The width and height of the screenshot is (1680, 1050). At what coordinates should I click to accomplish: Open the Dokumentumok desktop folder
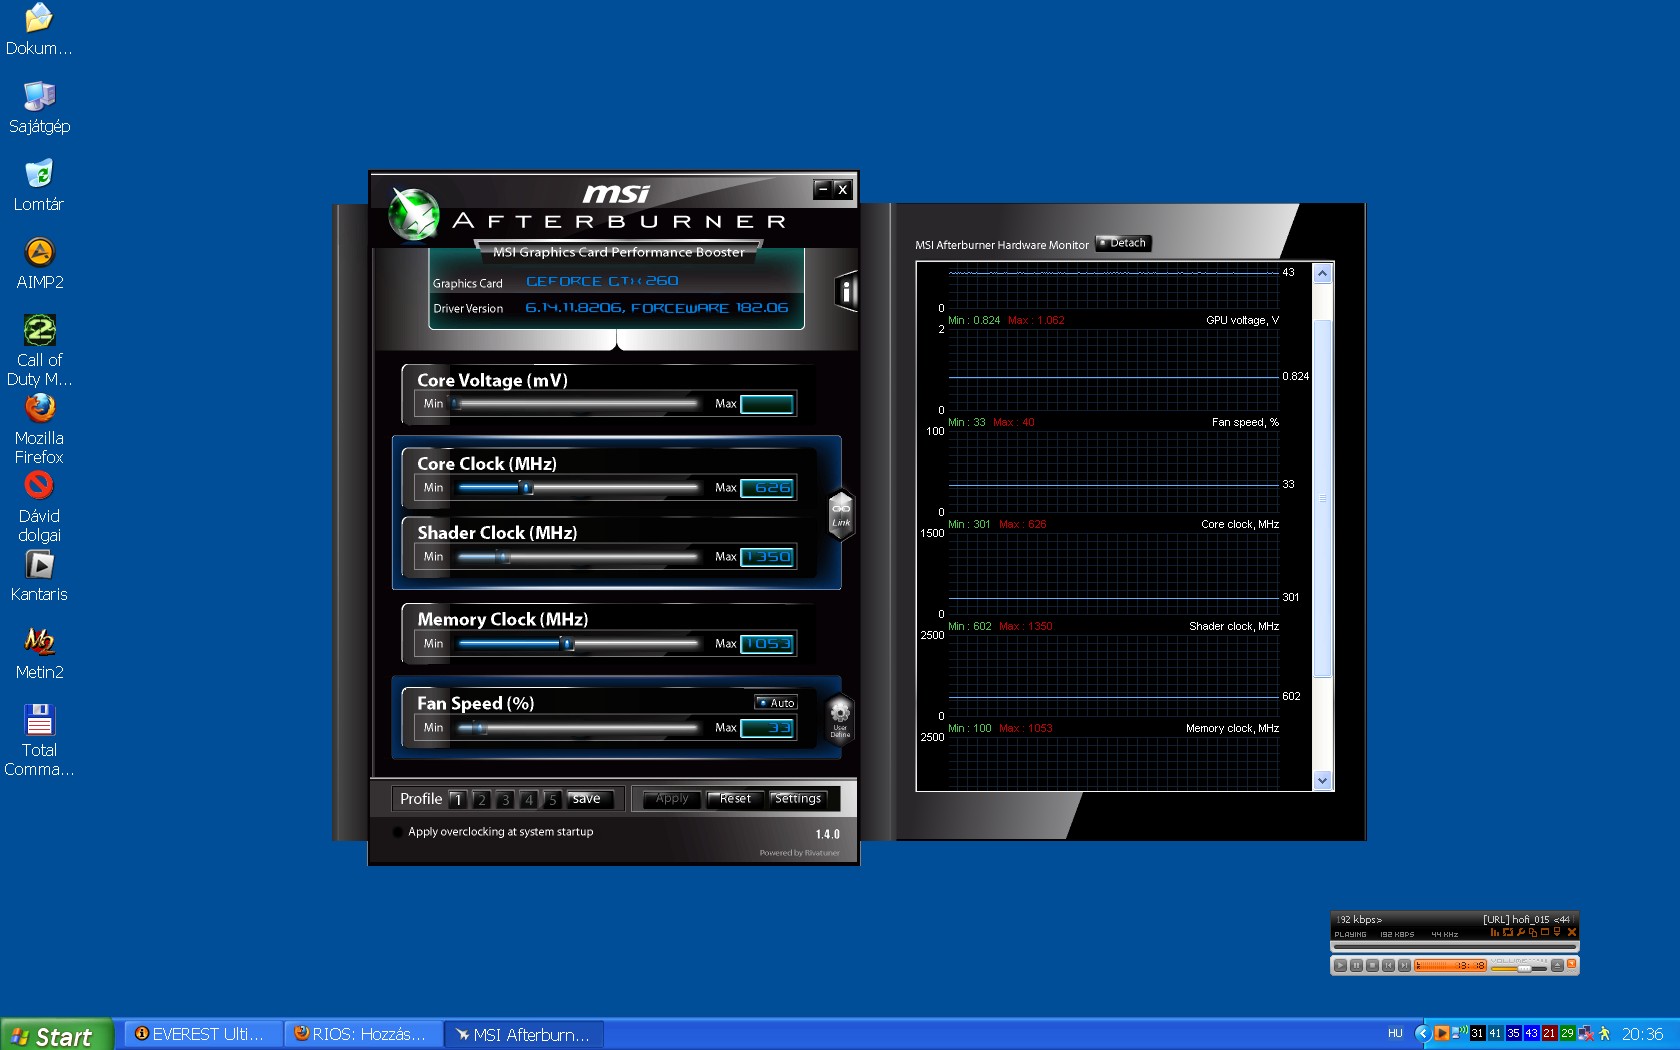(x=39, y=30)
